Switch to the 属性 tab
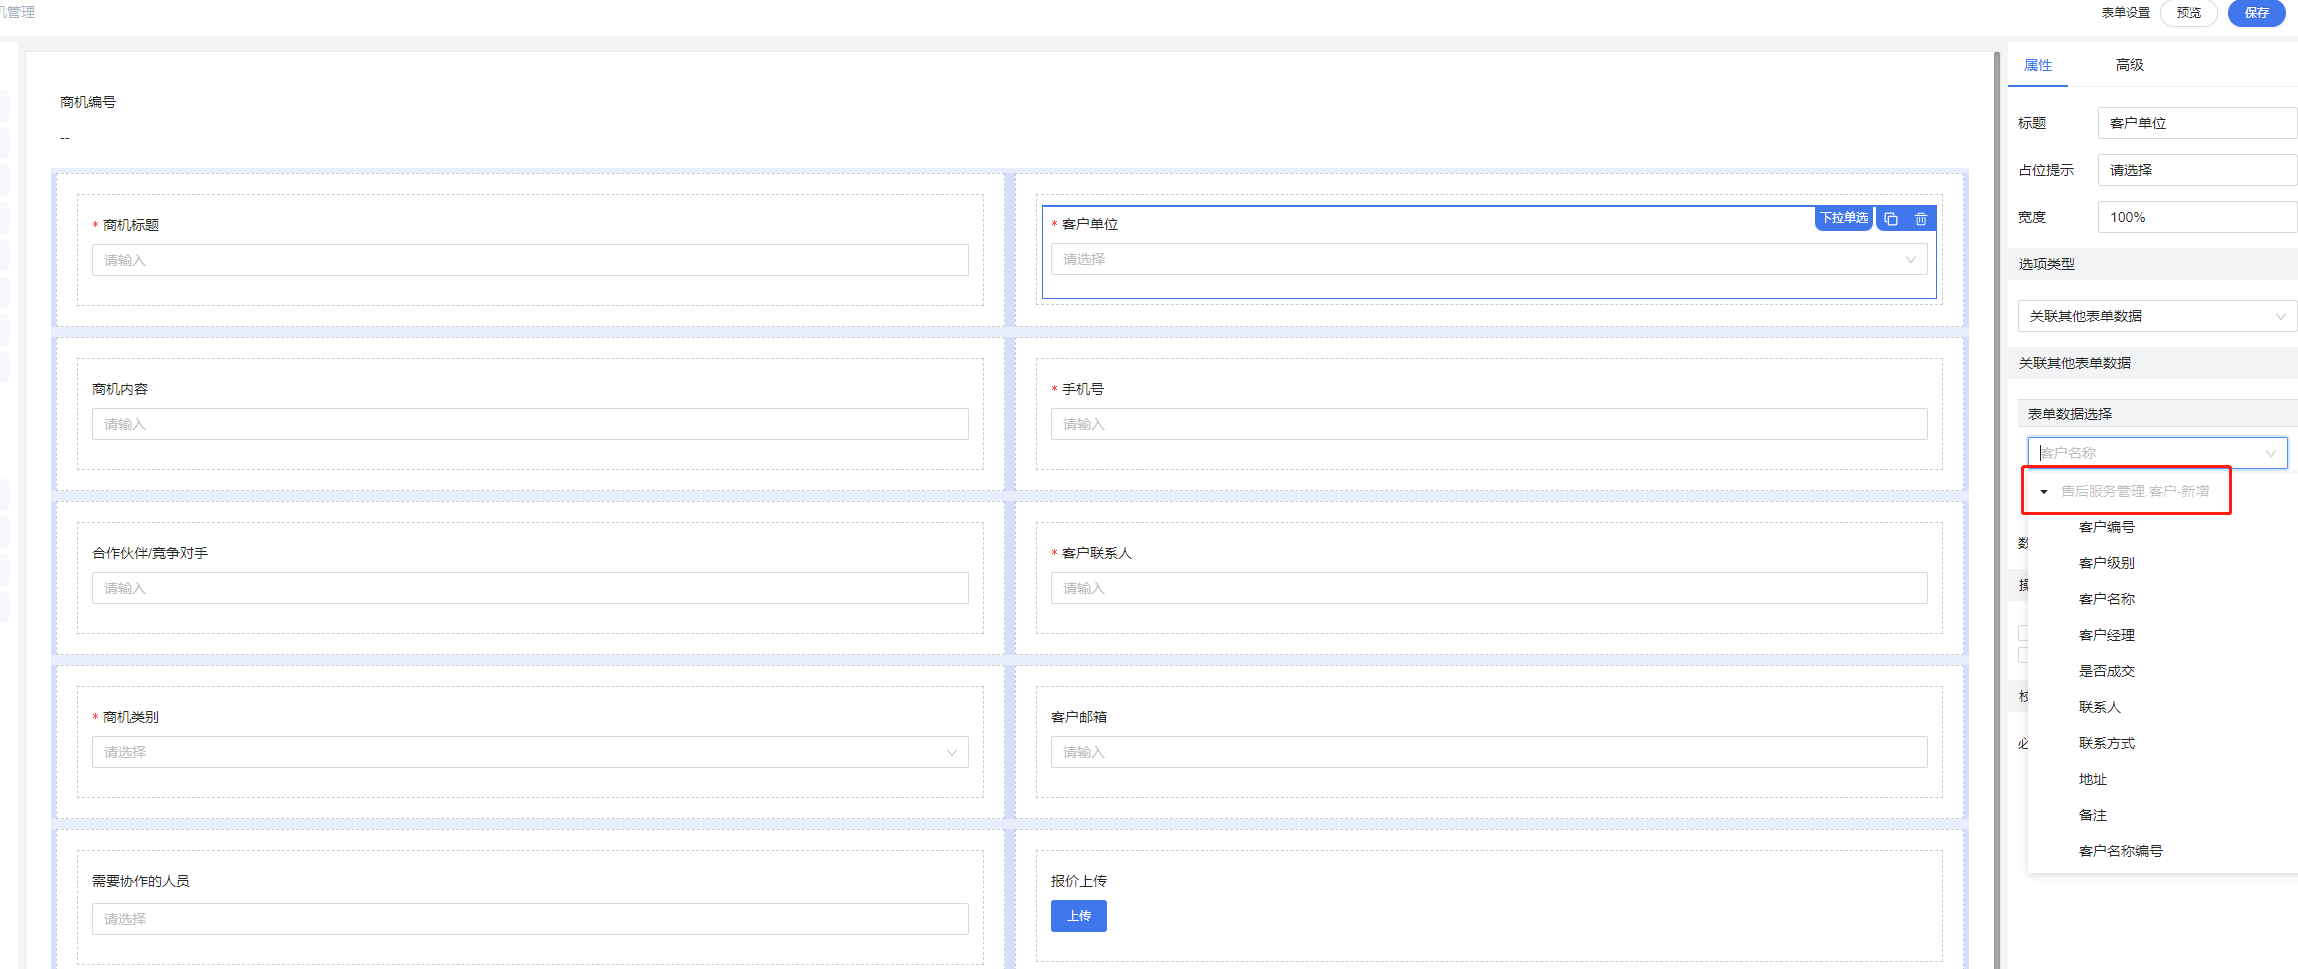The height and width of the screenshot is (969, 2298). pyautogui.click(x=2038, y=65)
